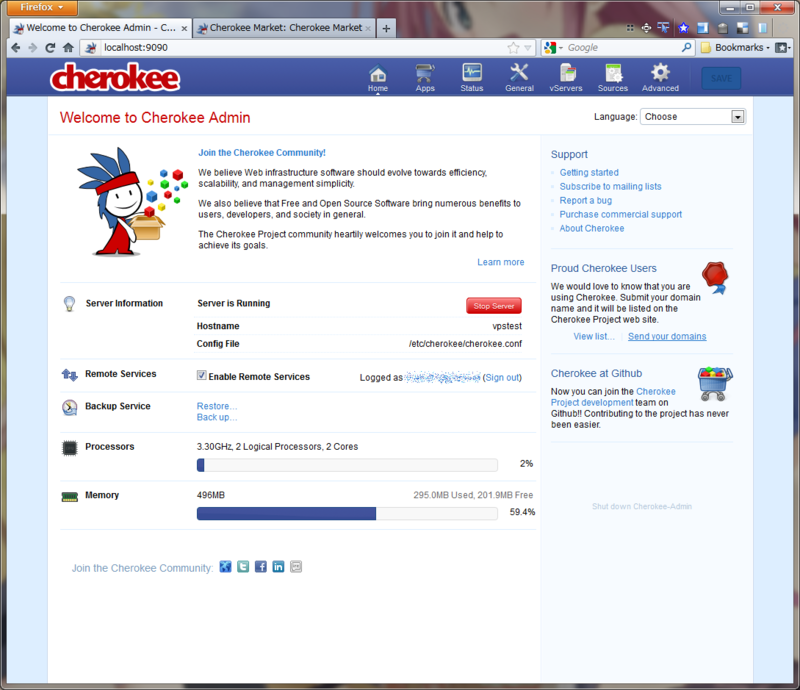Click the Sign out link

[x=503, y=377]
